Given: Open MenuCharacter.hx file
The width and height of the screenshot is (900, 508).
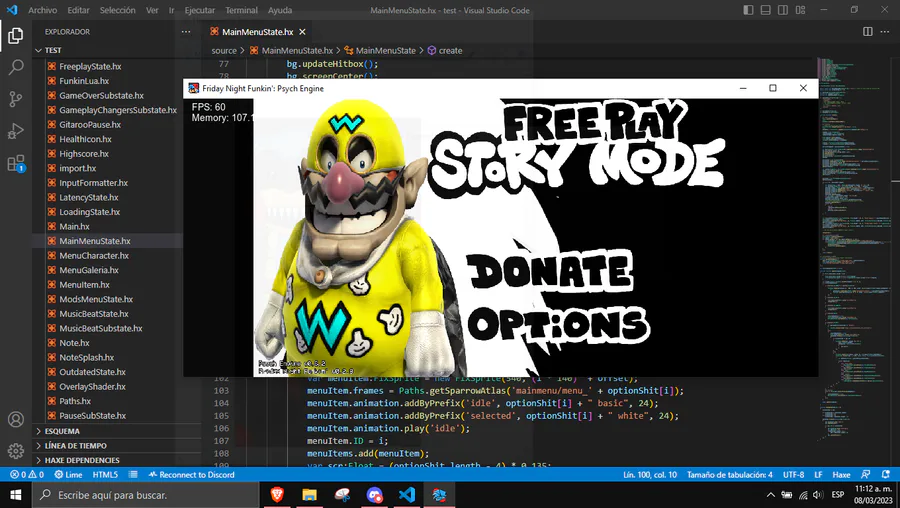Looking at the screenshot, I should coord(94,255).
